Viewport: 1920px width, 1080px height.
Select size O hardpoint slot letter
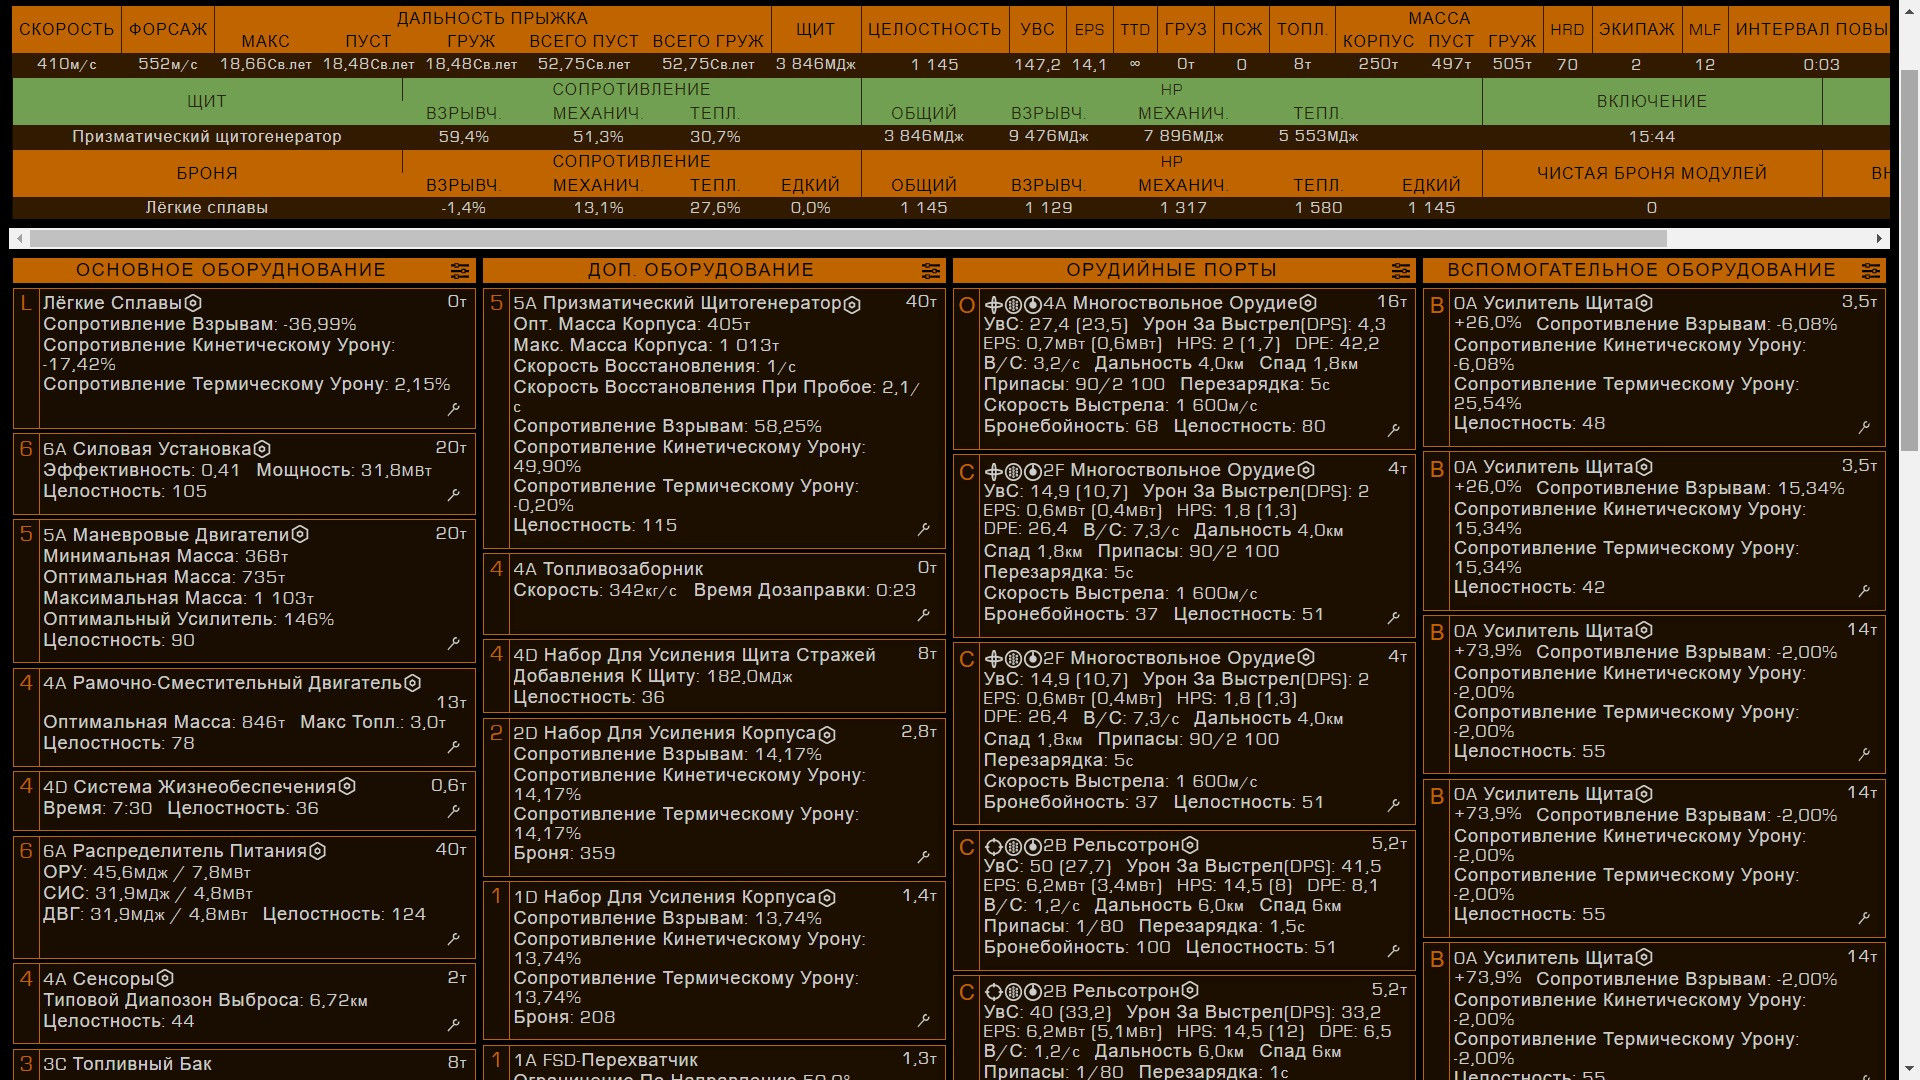point(966,306)
